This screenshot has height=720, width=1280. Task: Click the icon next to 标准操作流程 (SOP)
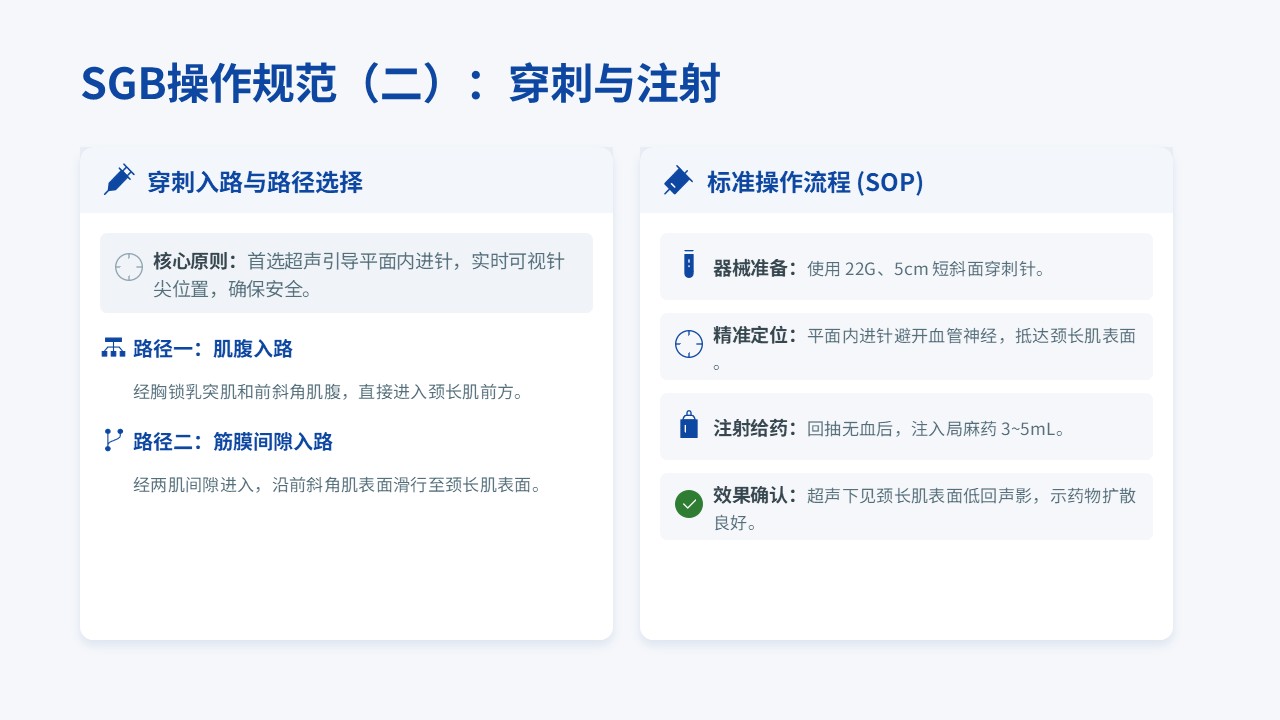coord(677,181)
